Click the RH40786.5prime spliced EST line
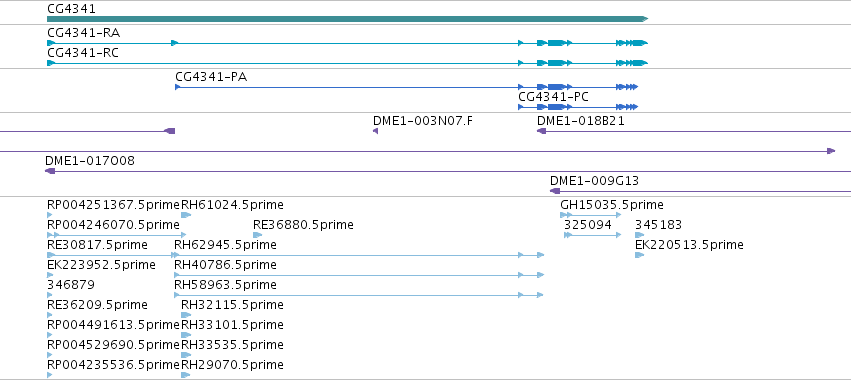Image resolution: width=851 pixels, height=380 pixels. pyautogui.click(x=359, y=275)
